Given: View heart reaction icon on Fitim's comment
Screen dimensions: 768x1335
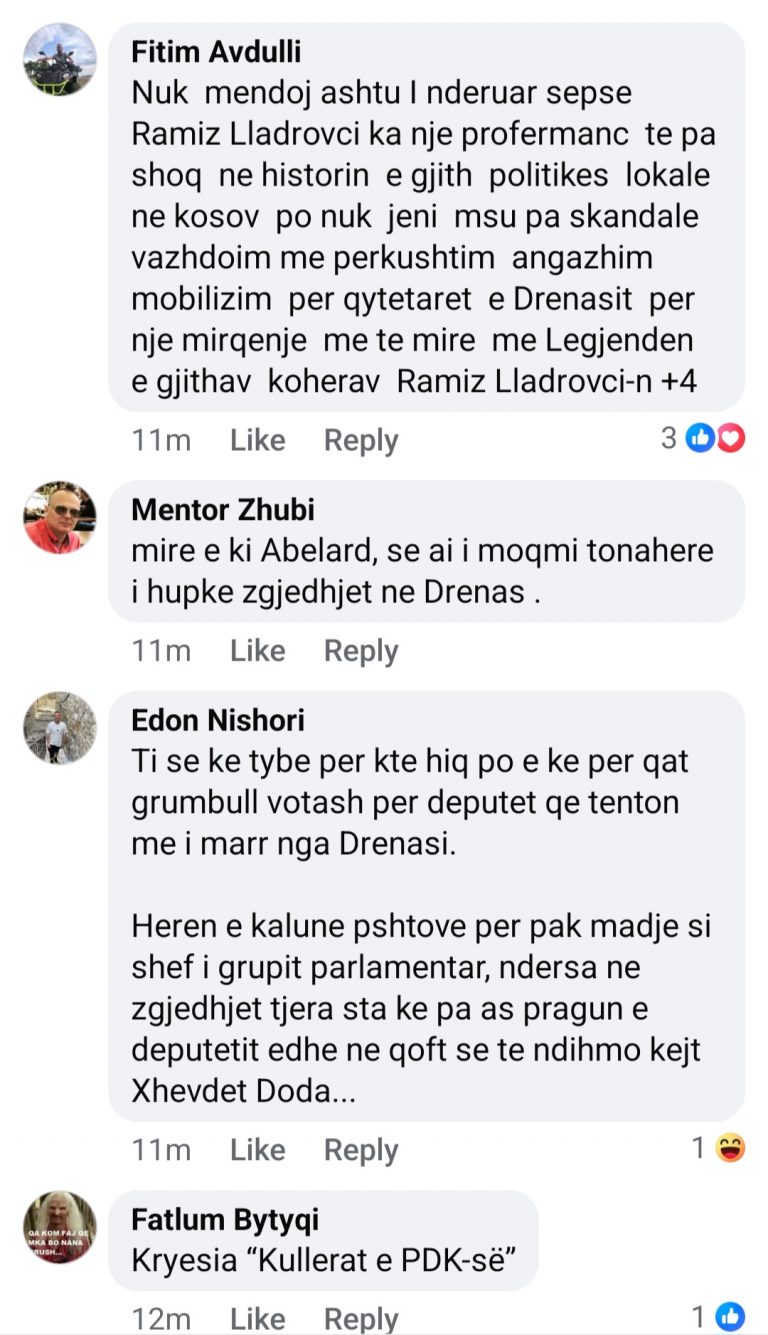Looking at the screenshot, I should coord(731,438).
